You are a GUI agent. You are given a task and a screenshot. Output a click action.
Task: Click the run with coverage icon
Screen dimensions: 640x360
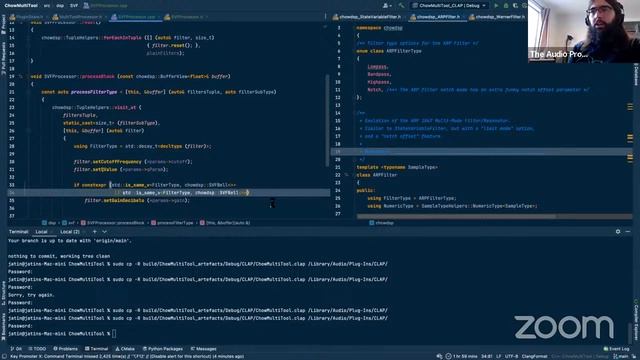pyautogui.click(x=515, y=6)
